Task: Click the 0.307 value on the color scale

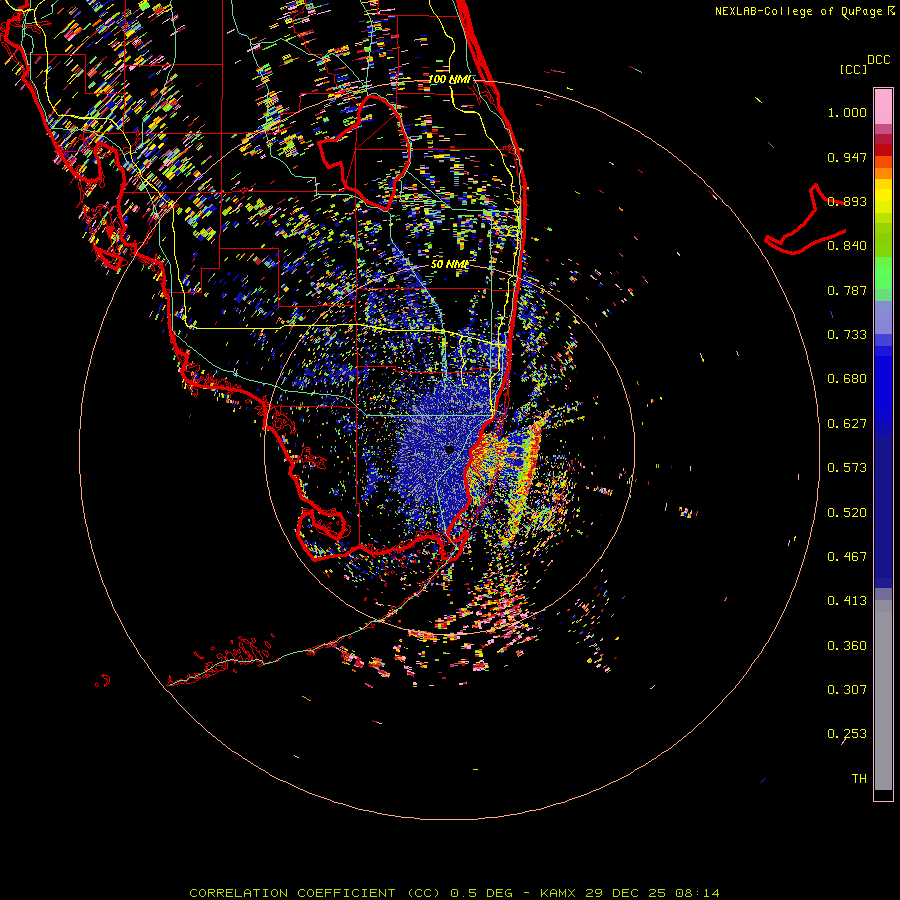Action: [847, 690]
